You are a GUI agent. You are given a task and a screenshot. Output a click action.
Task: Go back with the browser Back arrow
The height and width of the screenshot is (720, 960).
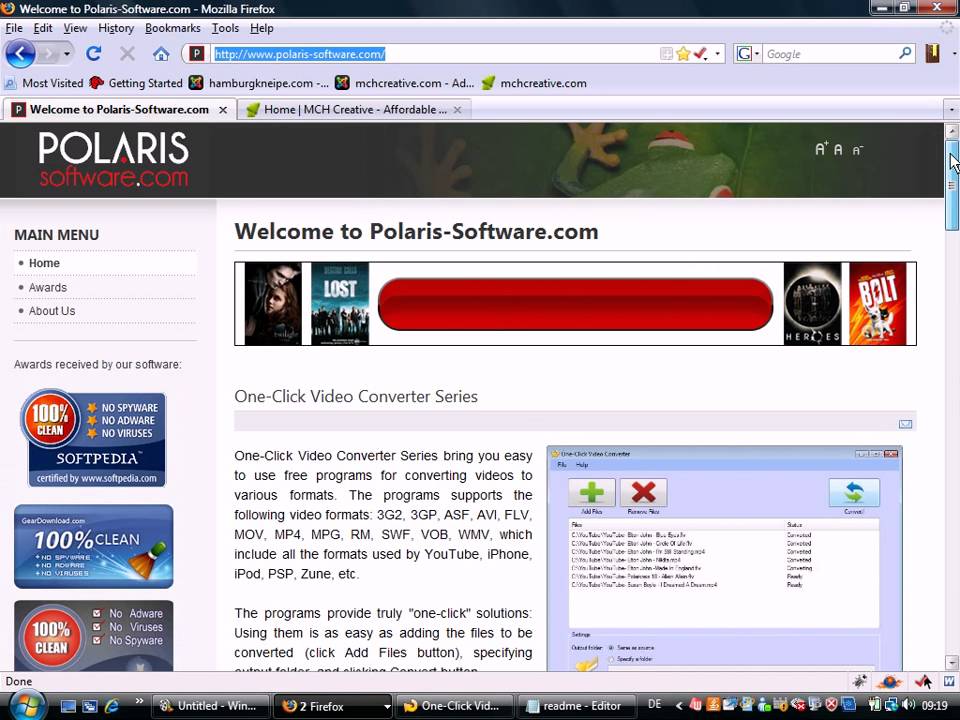20,54
